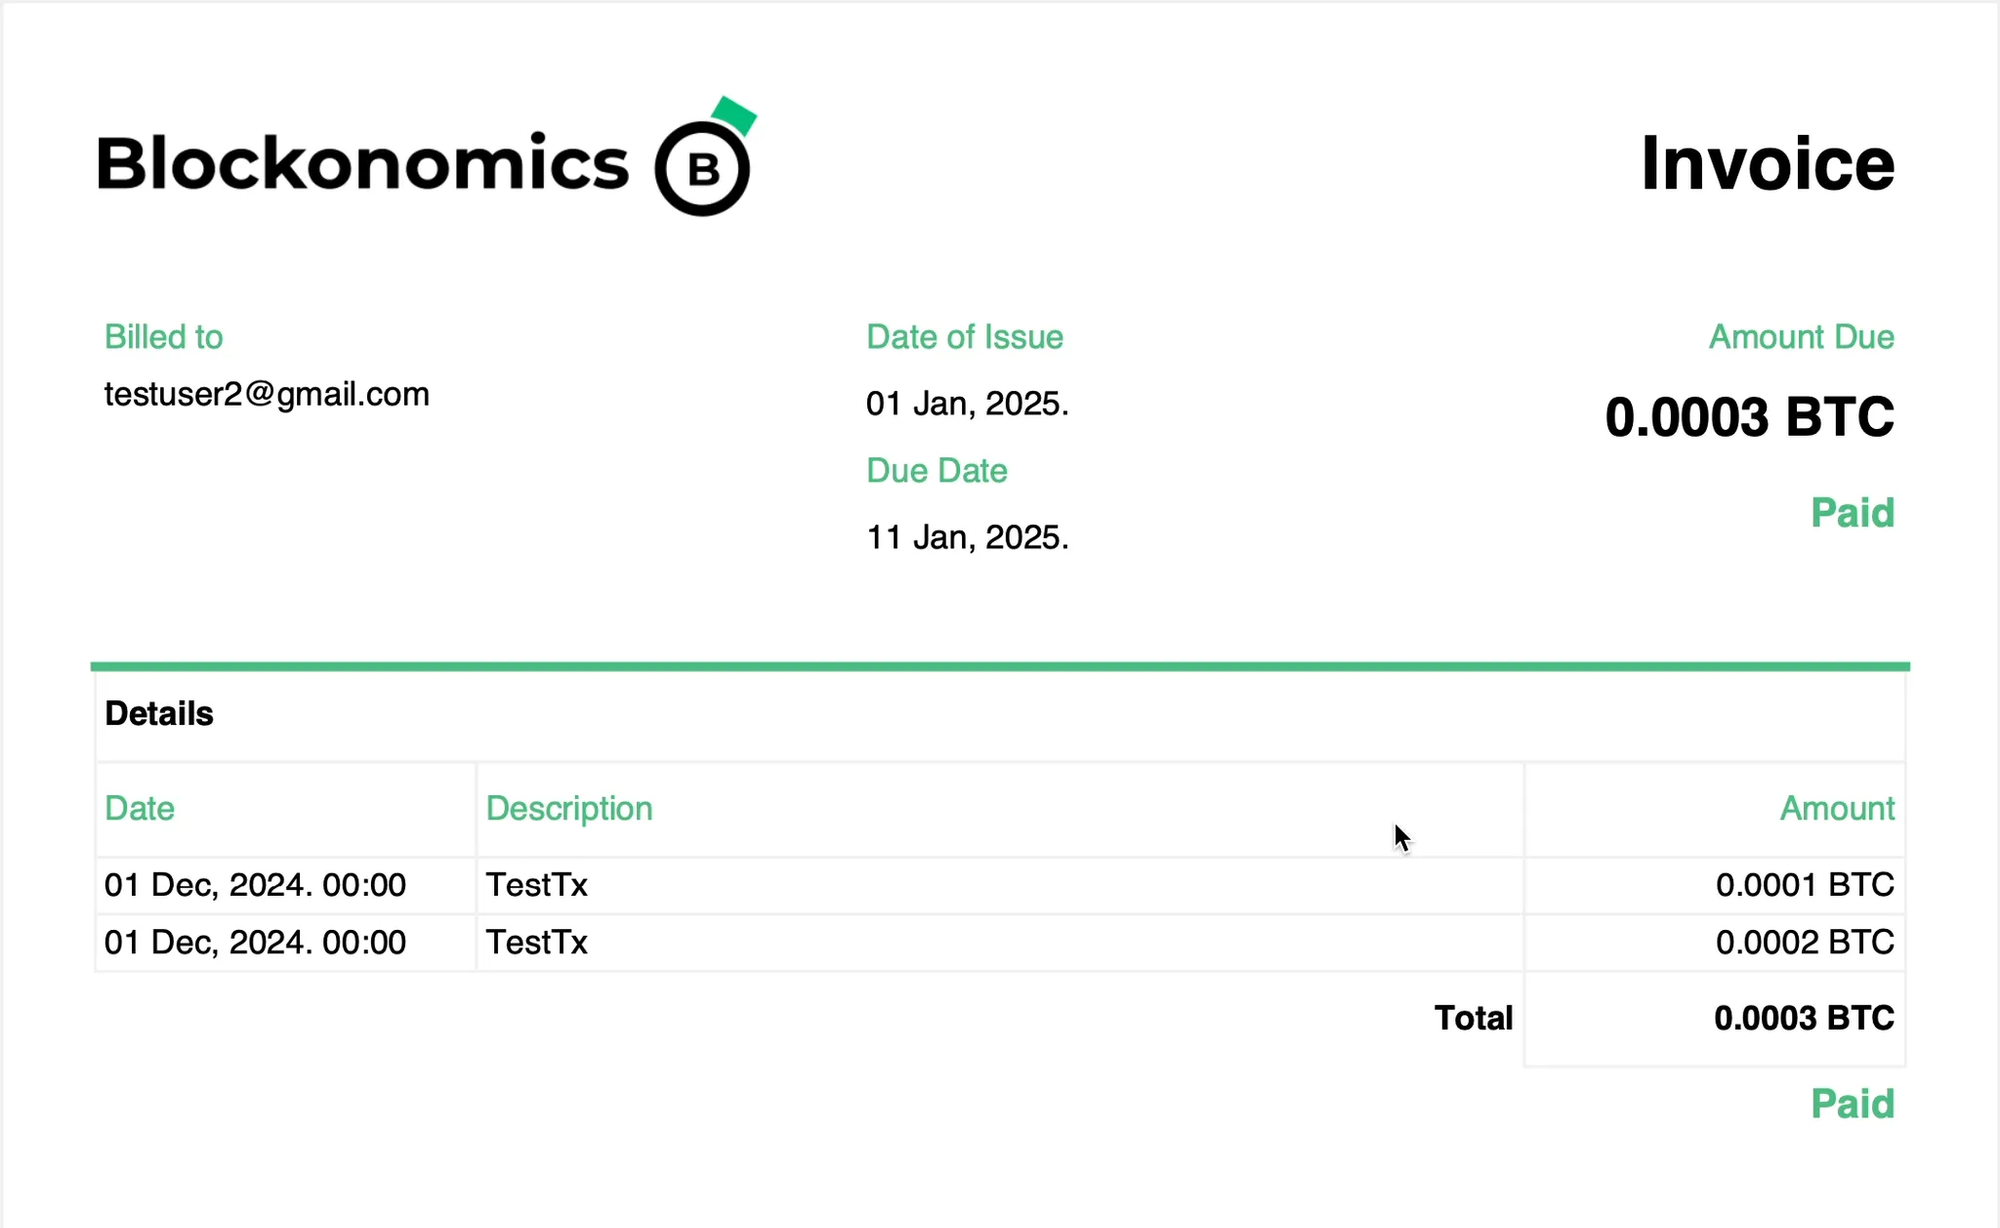
Task: Click the Invoice heading
Action: point(1767,163)
